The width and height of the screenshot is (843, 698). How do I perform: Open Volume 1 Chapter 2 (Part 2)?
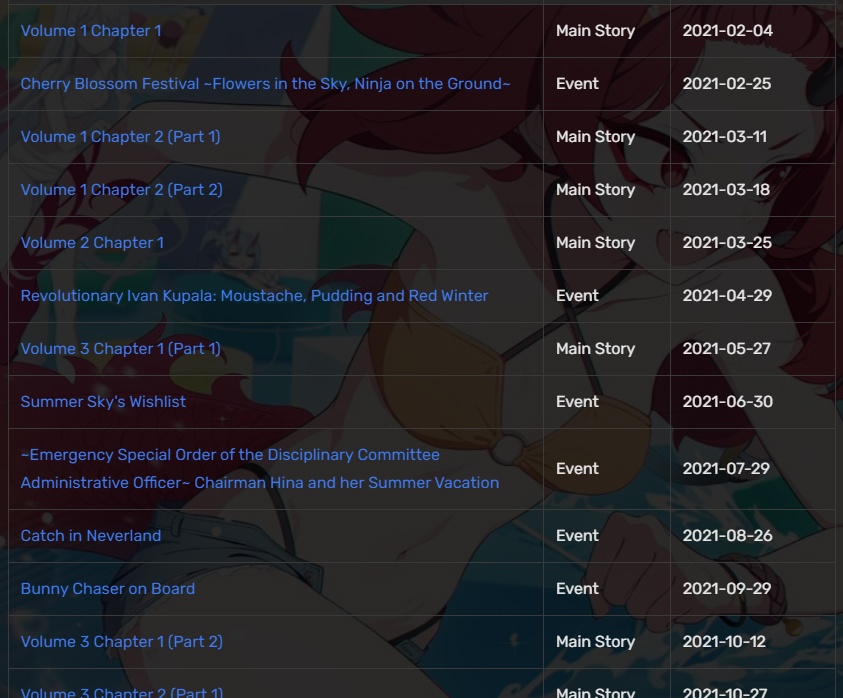[122, 190]
